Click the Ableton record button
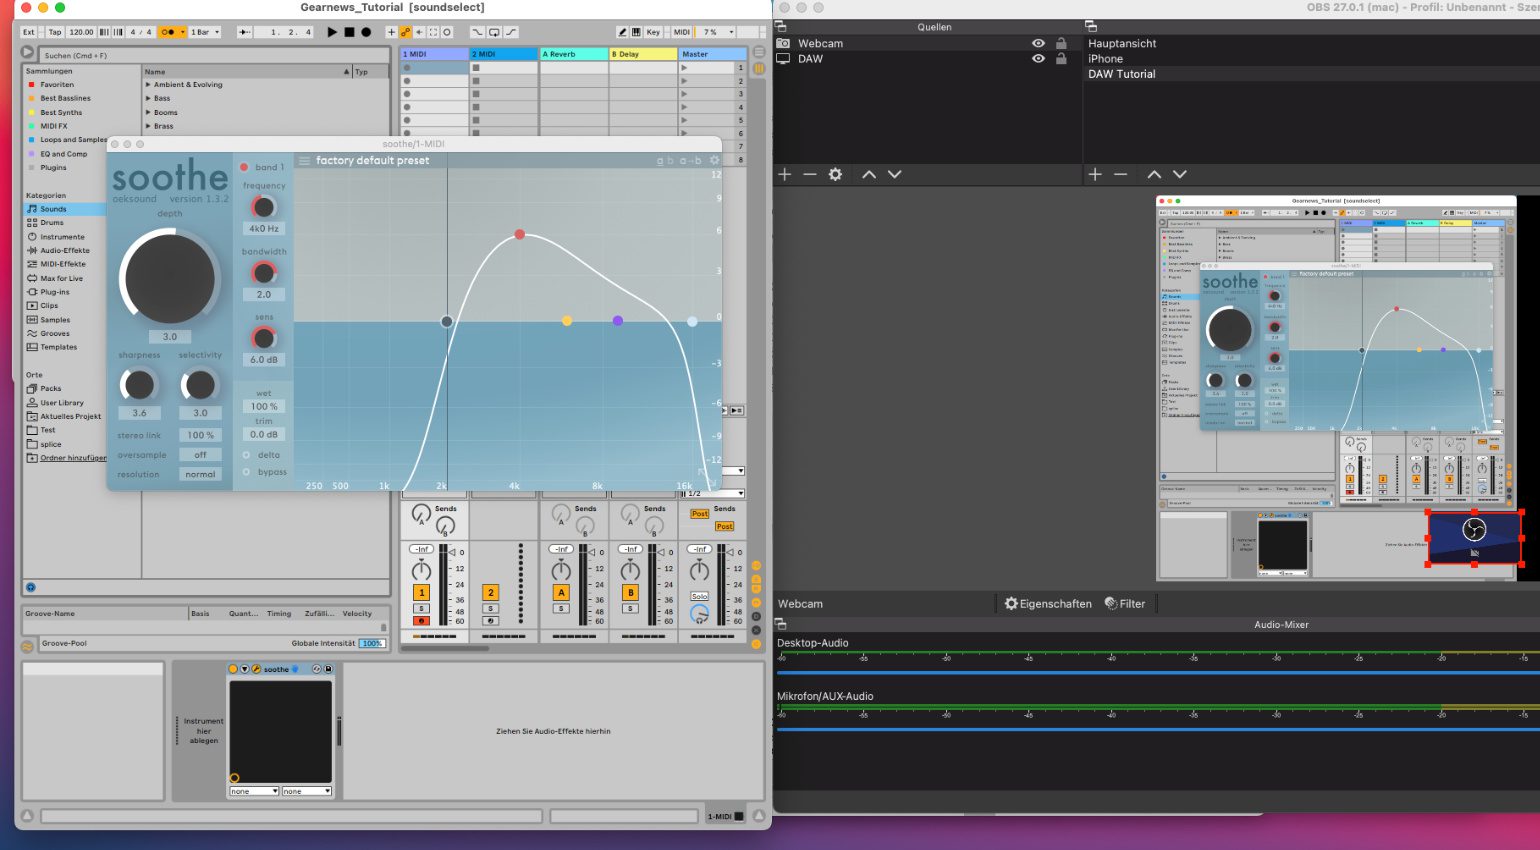1540x850 pixels. [366, 32]
